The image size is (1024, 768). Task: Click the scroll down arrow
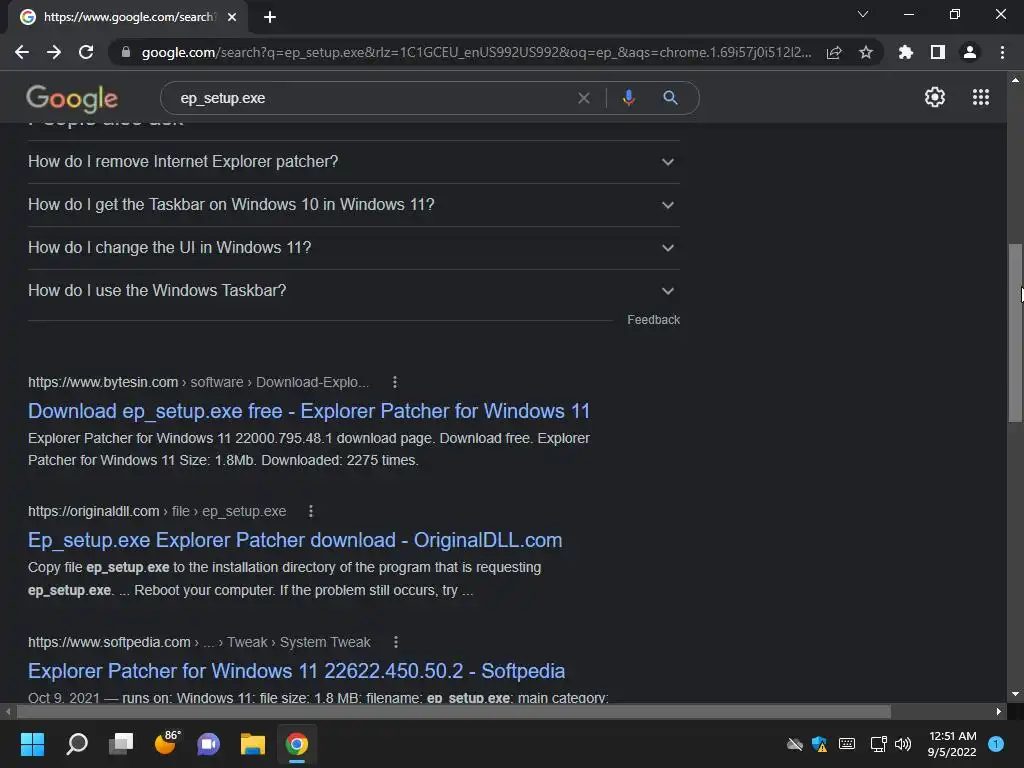pos(1015,694)
